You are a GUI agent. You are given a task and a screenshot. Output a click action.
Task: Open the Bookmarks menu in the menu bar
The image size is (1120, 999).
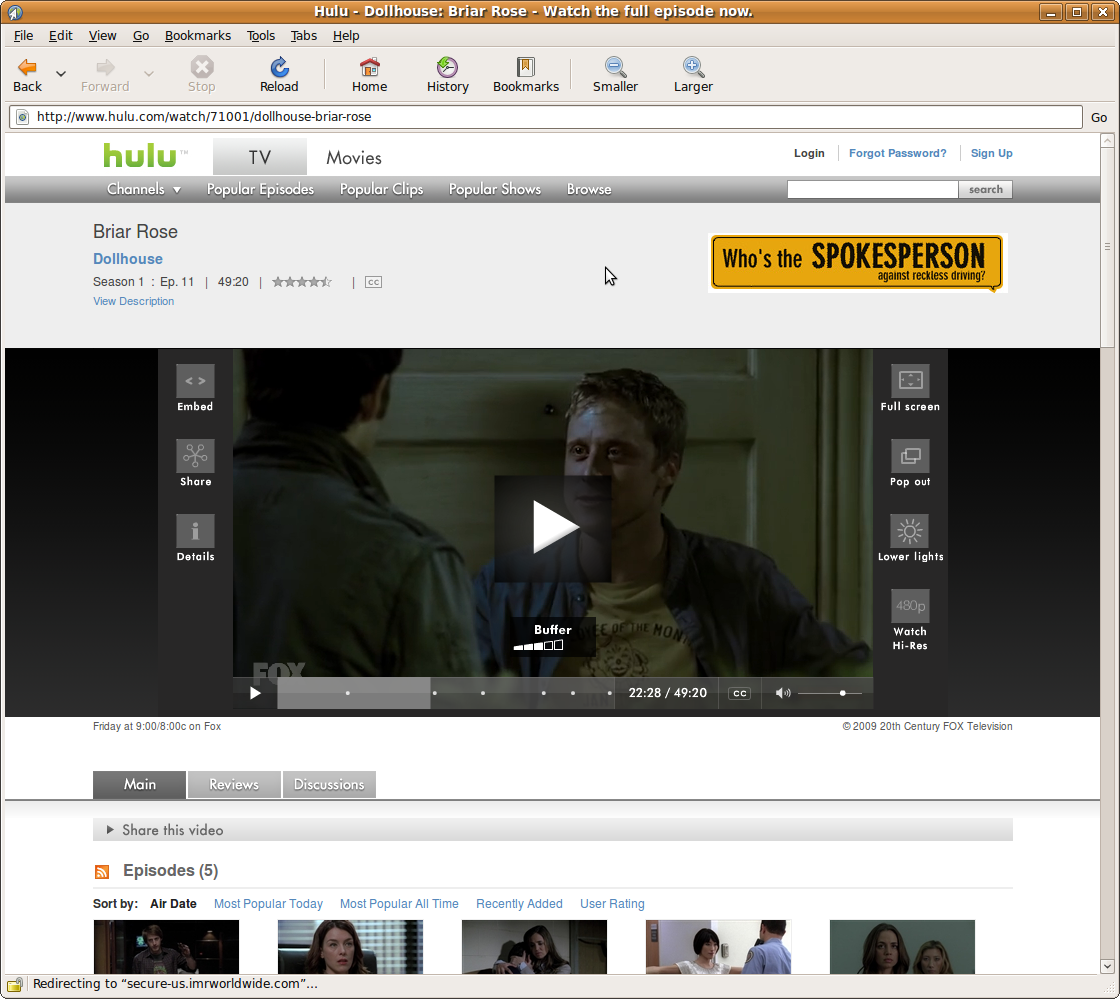point(198,35)
